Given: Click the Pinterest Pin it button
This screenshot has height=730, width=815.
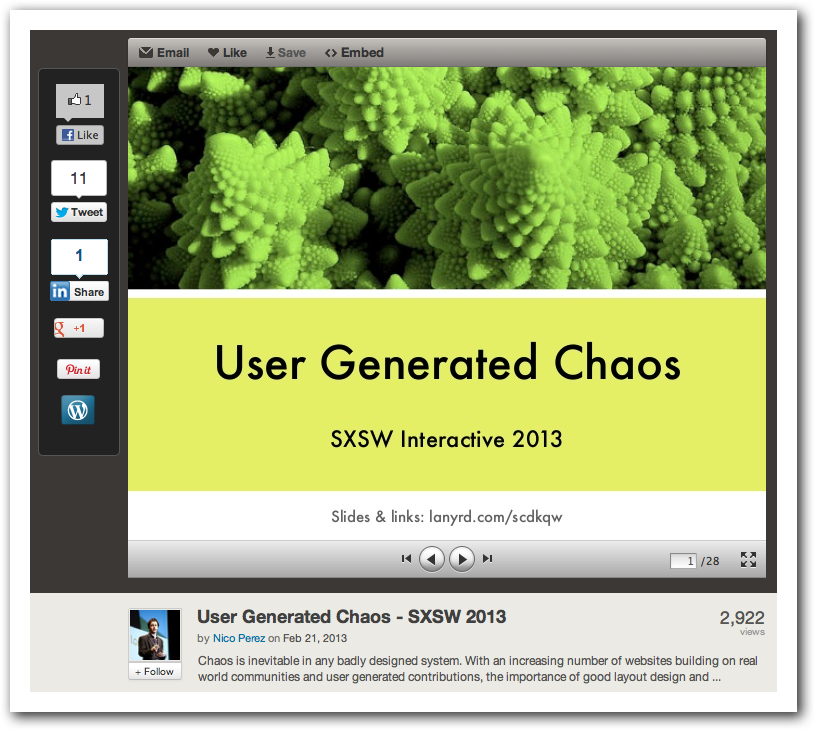Looking at the screenshot, I should [x=78, y=369].
